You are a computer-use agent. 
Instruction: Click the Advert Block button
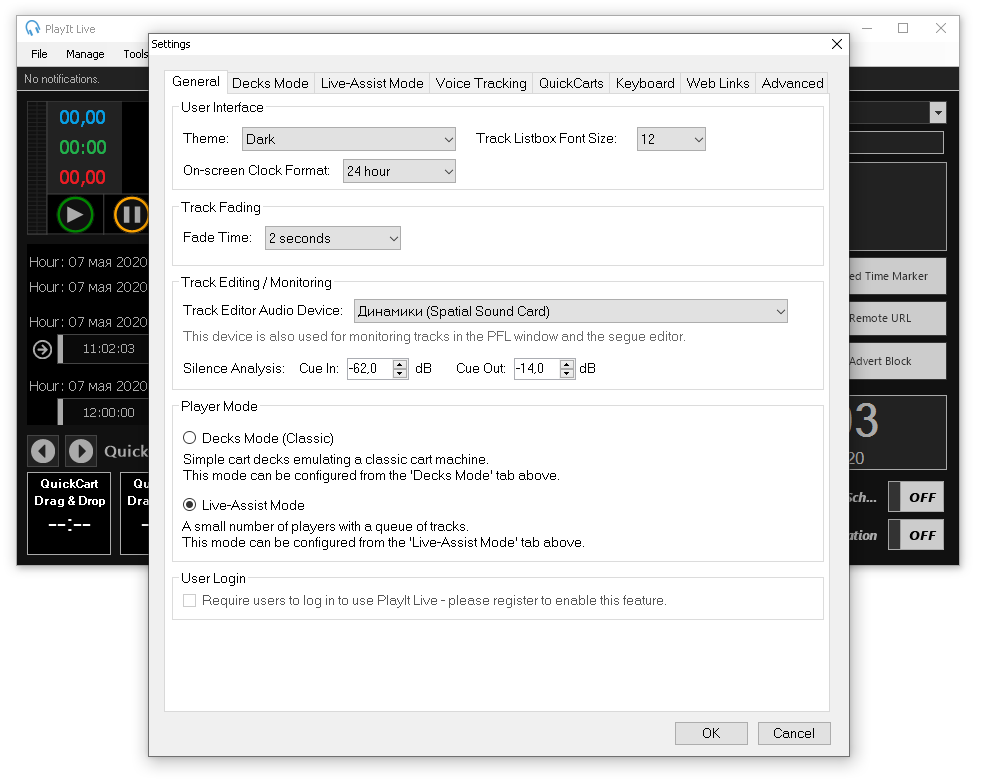pos(897,361)
